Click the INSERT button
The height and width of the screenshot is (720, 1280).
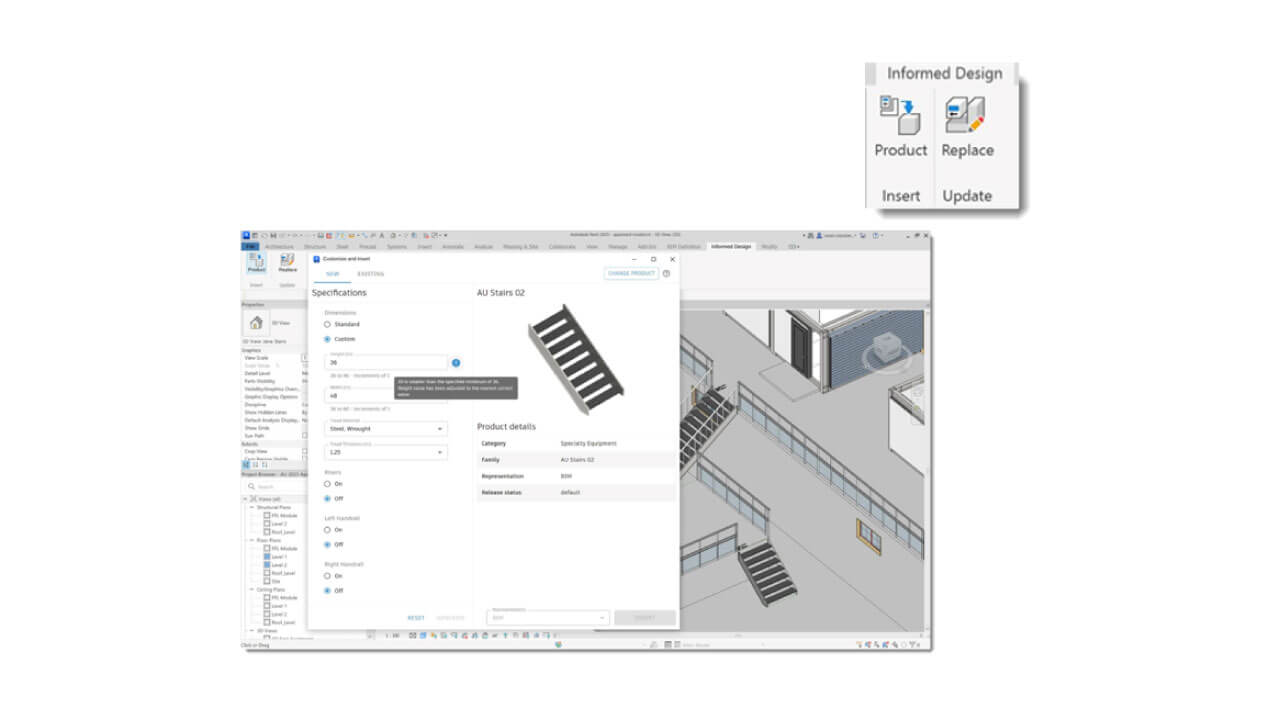(645, 618)
